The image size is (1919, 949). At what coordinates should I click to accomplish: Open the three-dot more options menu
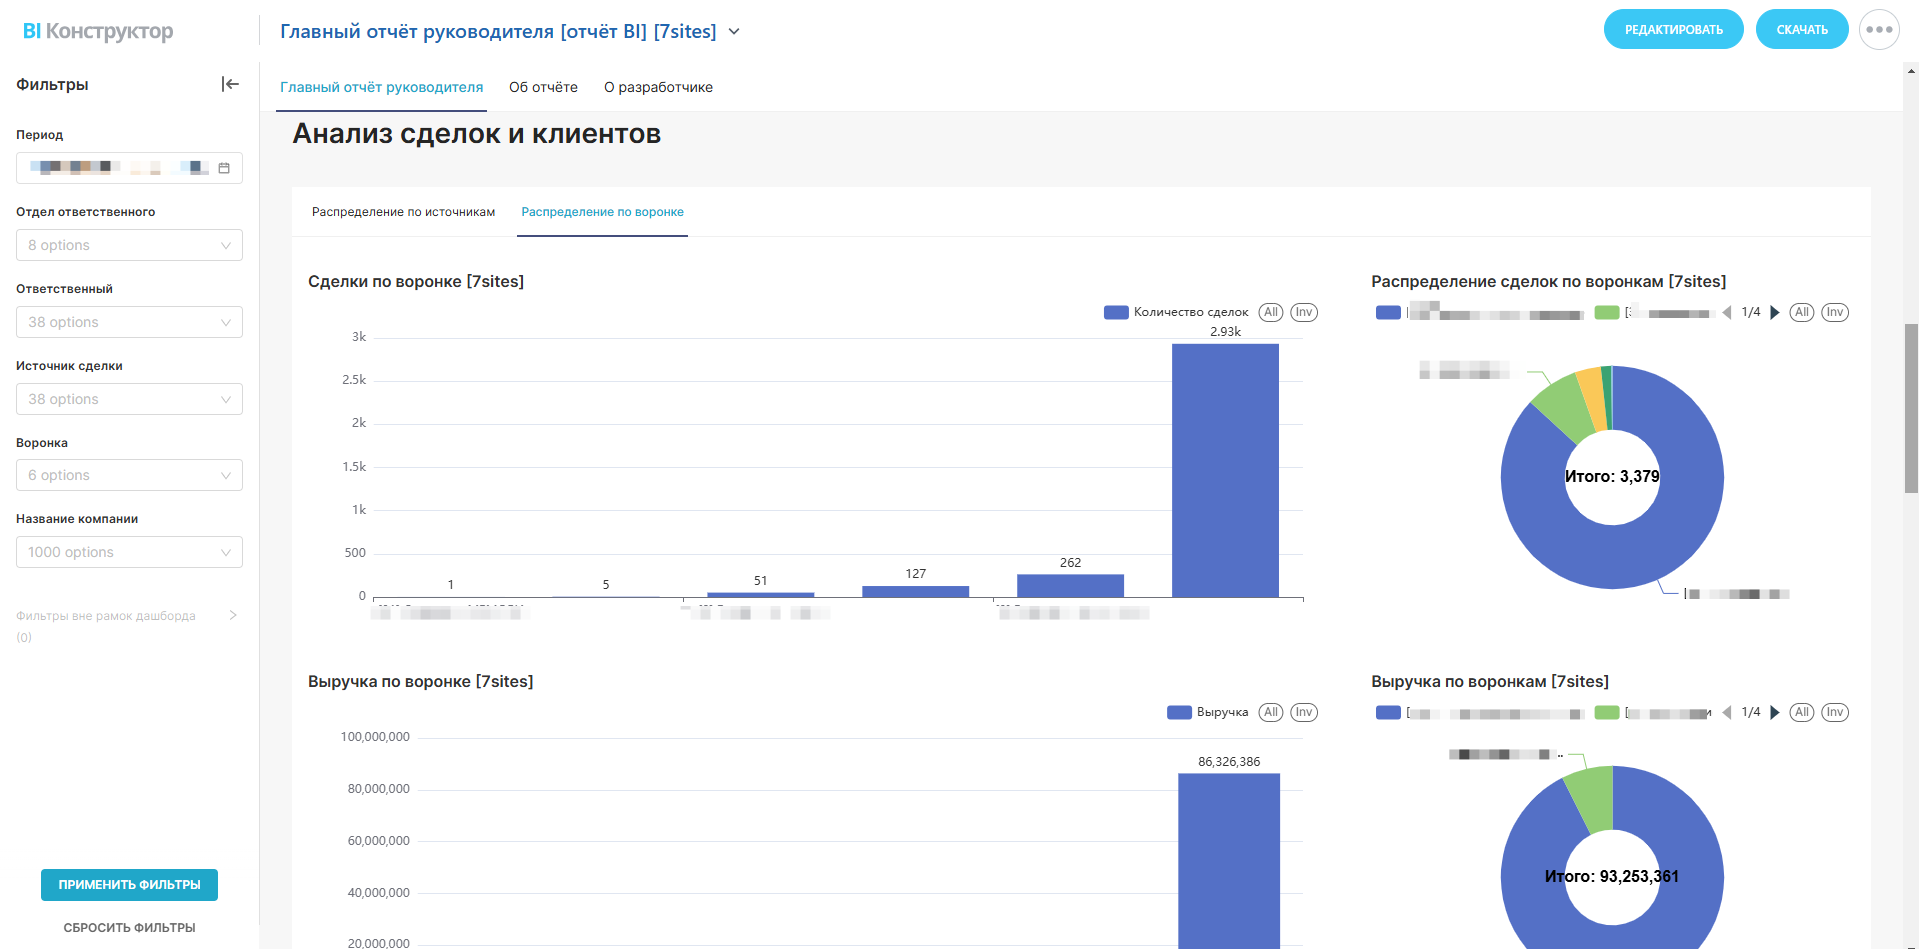click(1878, 30)
